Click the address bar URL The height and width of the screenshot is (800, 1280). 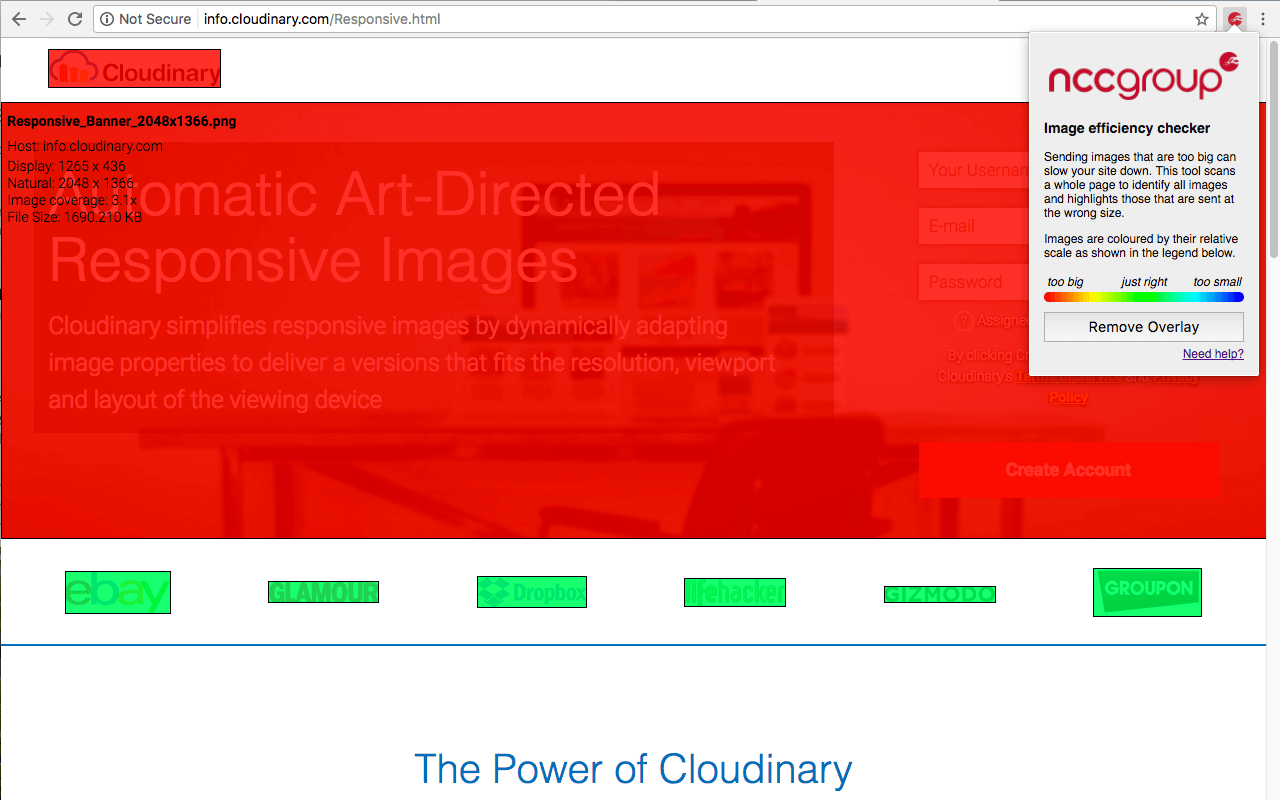(322, 19)
